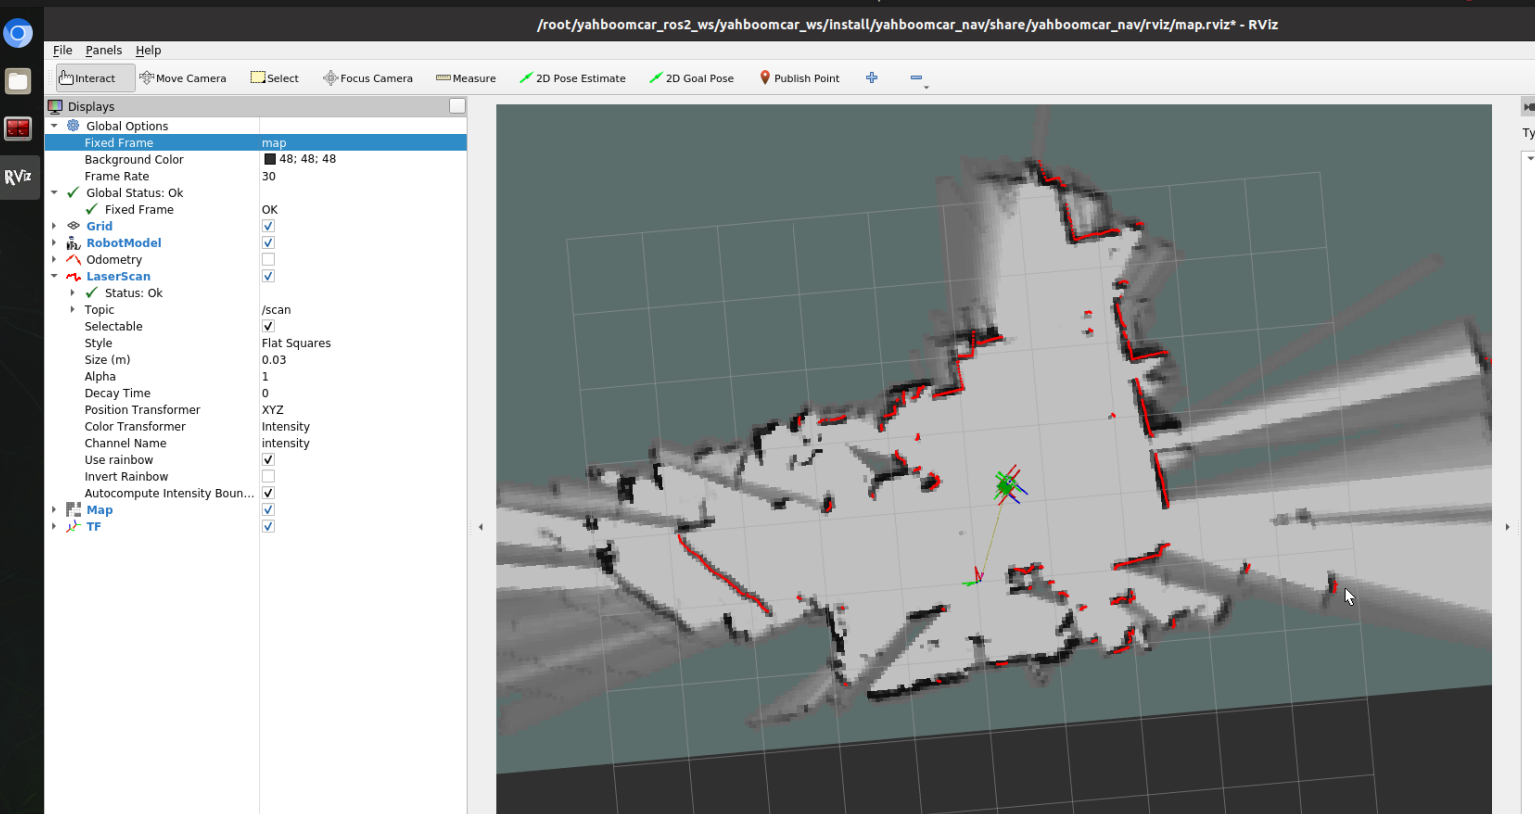Click the Select tool button

click(x=274, y=78)
